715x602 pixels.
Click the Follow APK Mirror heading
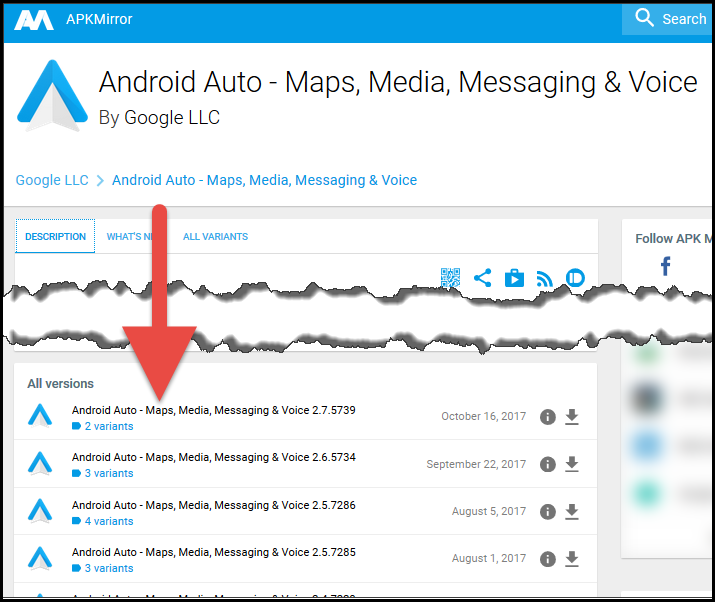click(x=673, y=239)
